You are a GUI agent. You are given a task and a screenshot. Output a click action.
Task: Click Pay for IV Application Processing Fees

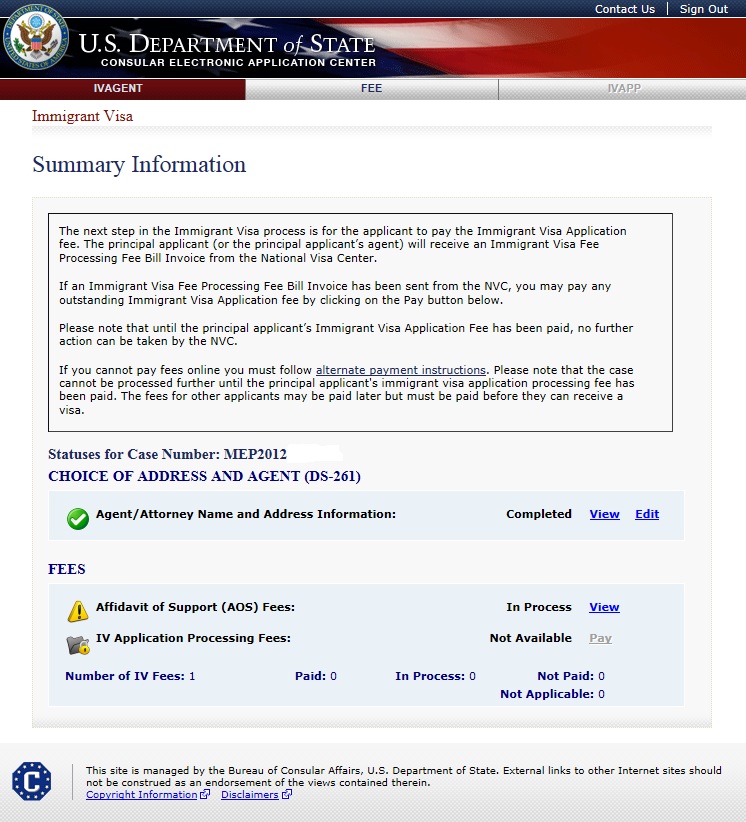[x=600, y=638]
